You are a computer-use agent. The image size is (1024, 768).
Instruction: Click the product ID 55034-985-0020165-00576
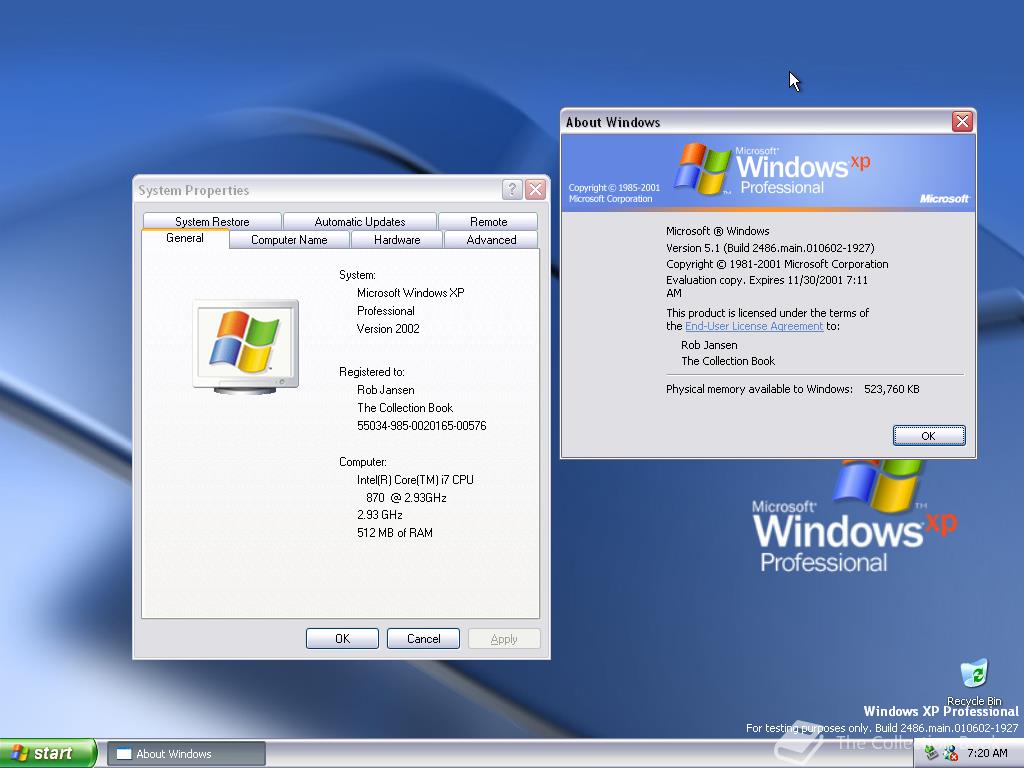(x=421, y=426)
